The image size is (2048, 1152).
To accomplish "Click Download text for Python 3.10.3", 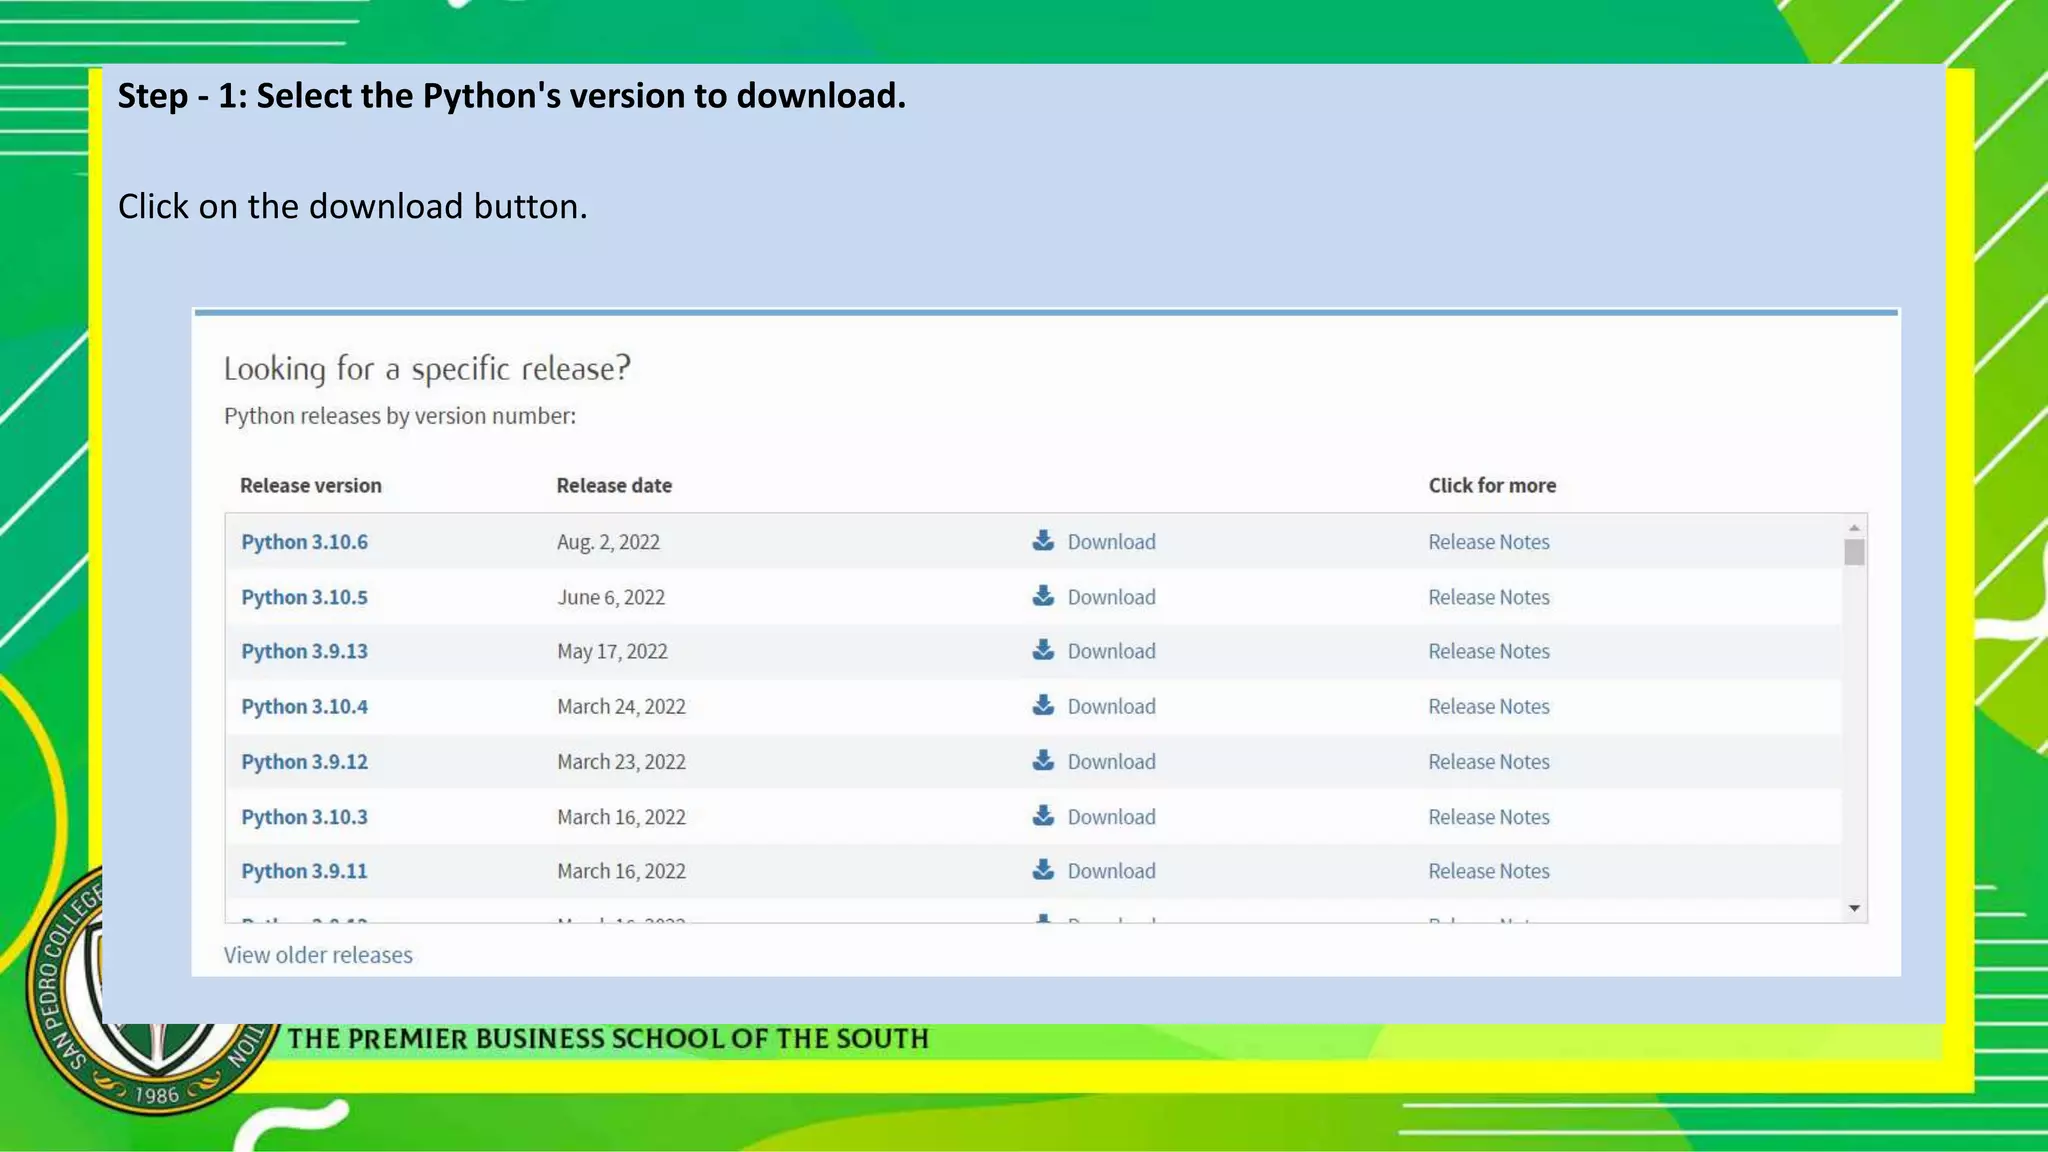I will point(1111,817).
